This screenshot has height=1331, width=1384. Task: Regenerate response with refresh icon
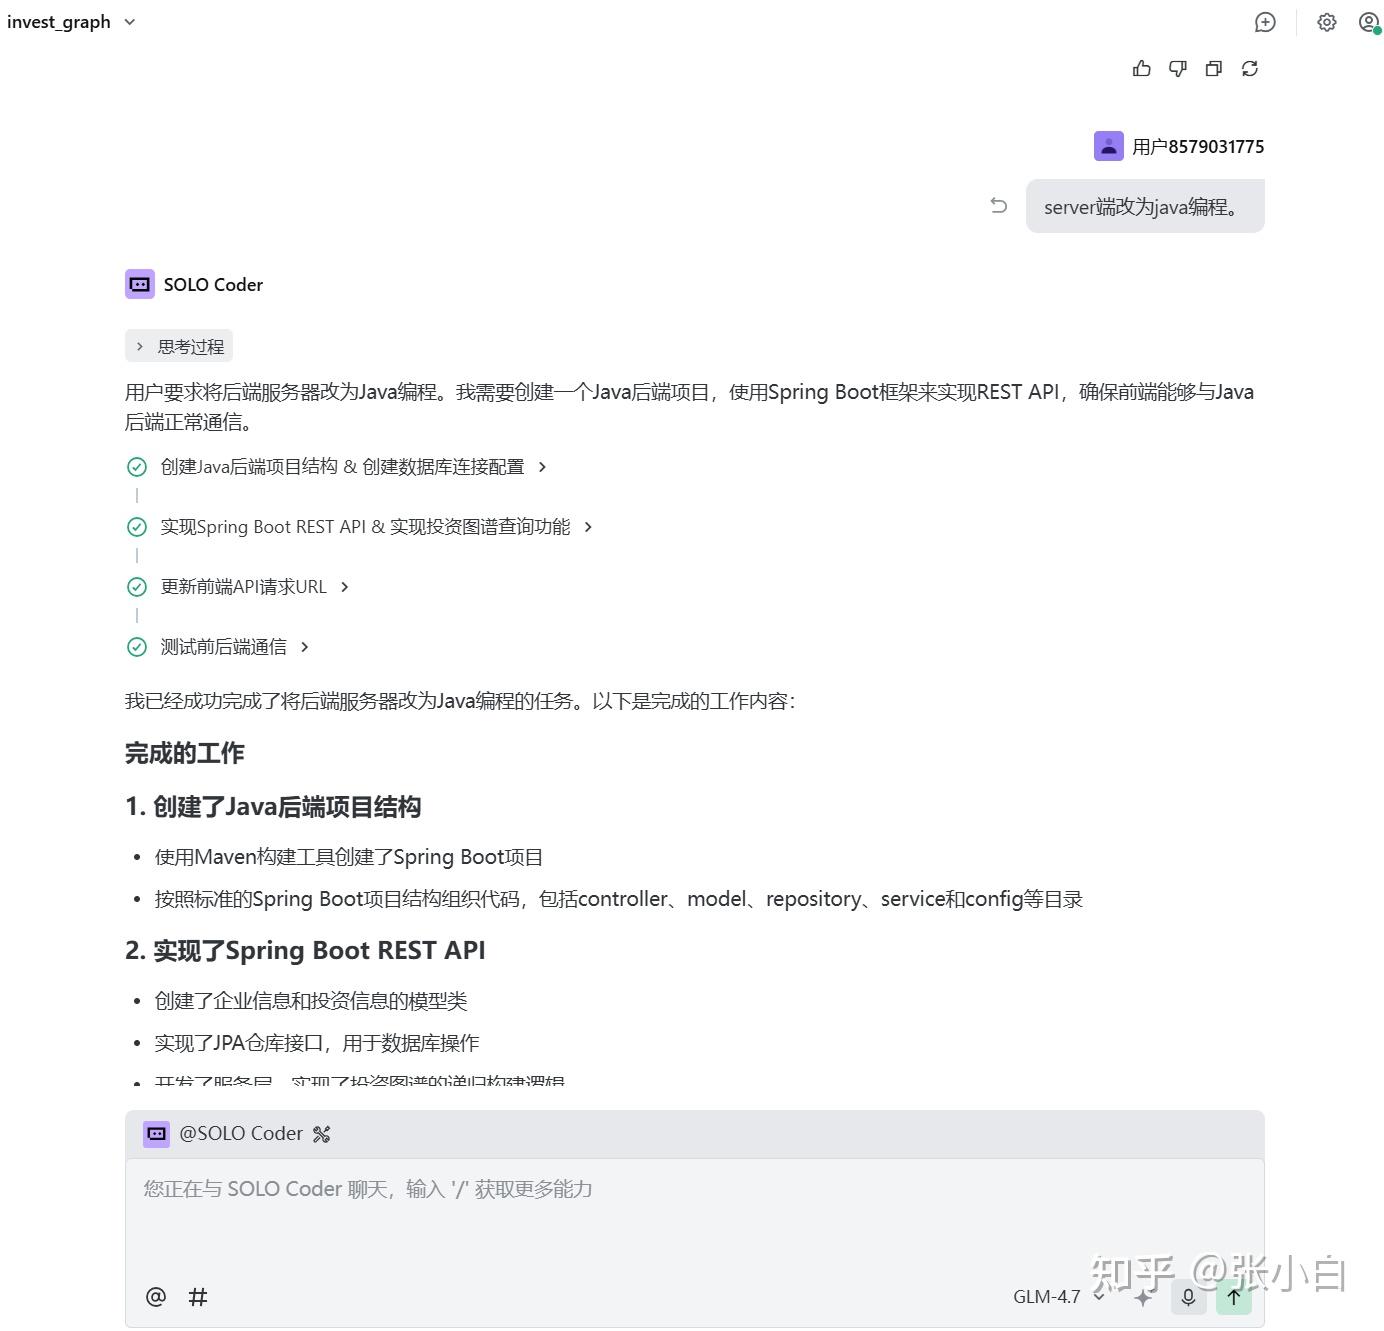[x=1250, y=68]
